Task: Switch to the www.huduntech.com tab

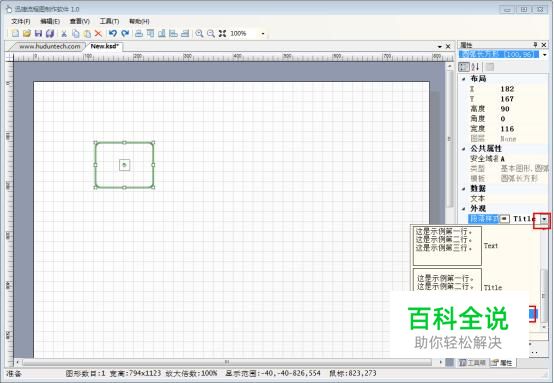Action: [49, 47]
